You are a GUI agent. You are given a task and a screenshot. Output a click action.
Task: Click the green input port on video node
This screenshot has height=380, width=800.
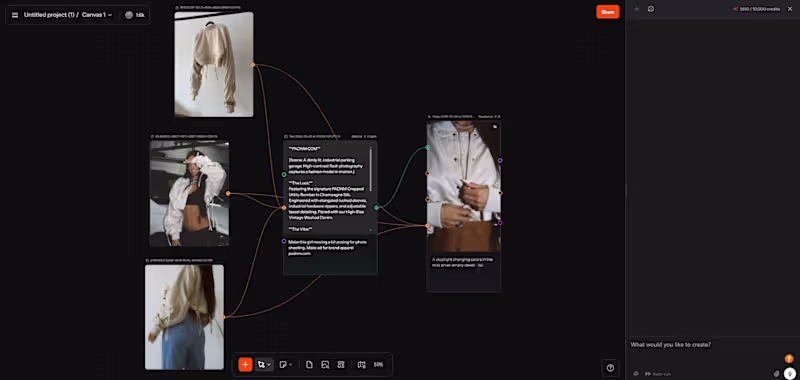pyautogui.click(x=428, y=147)
